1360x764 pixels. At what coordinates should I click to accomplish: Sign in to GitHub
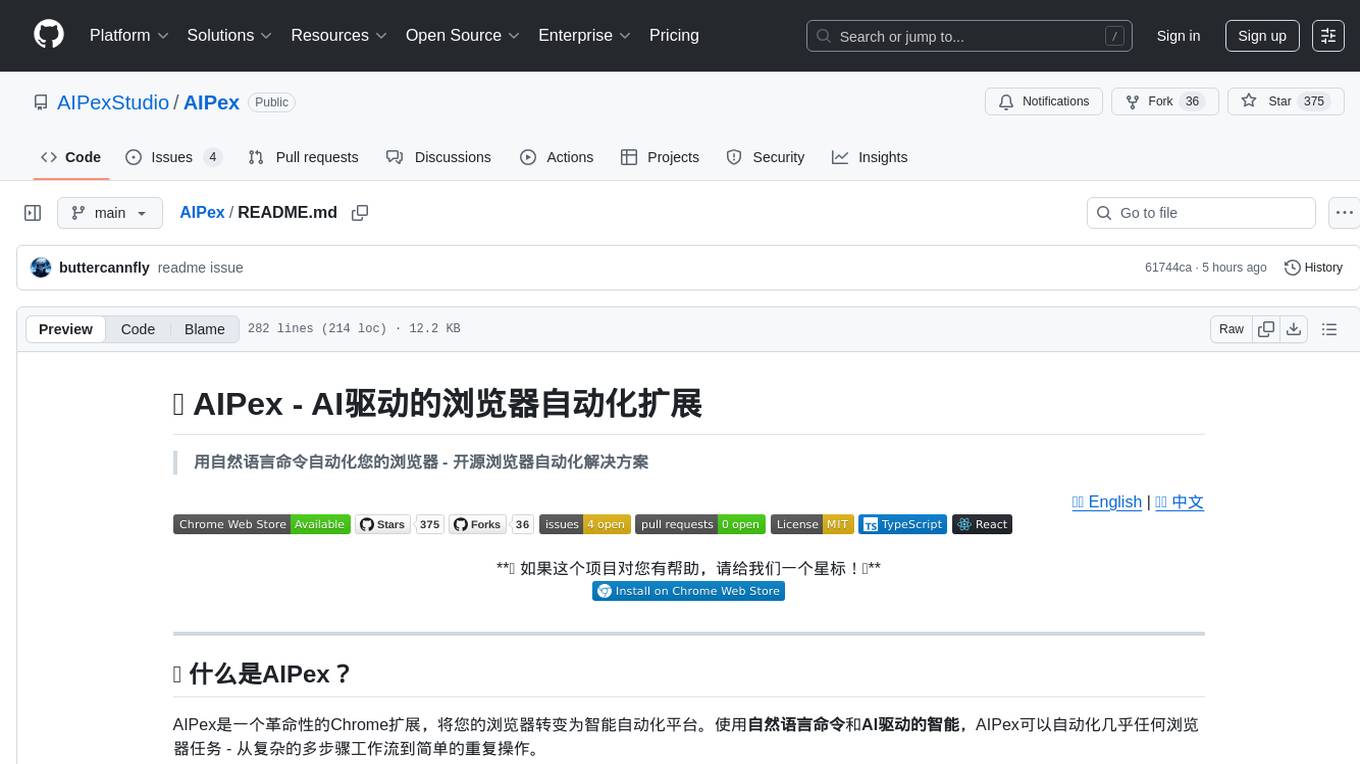pos(1178,36)
